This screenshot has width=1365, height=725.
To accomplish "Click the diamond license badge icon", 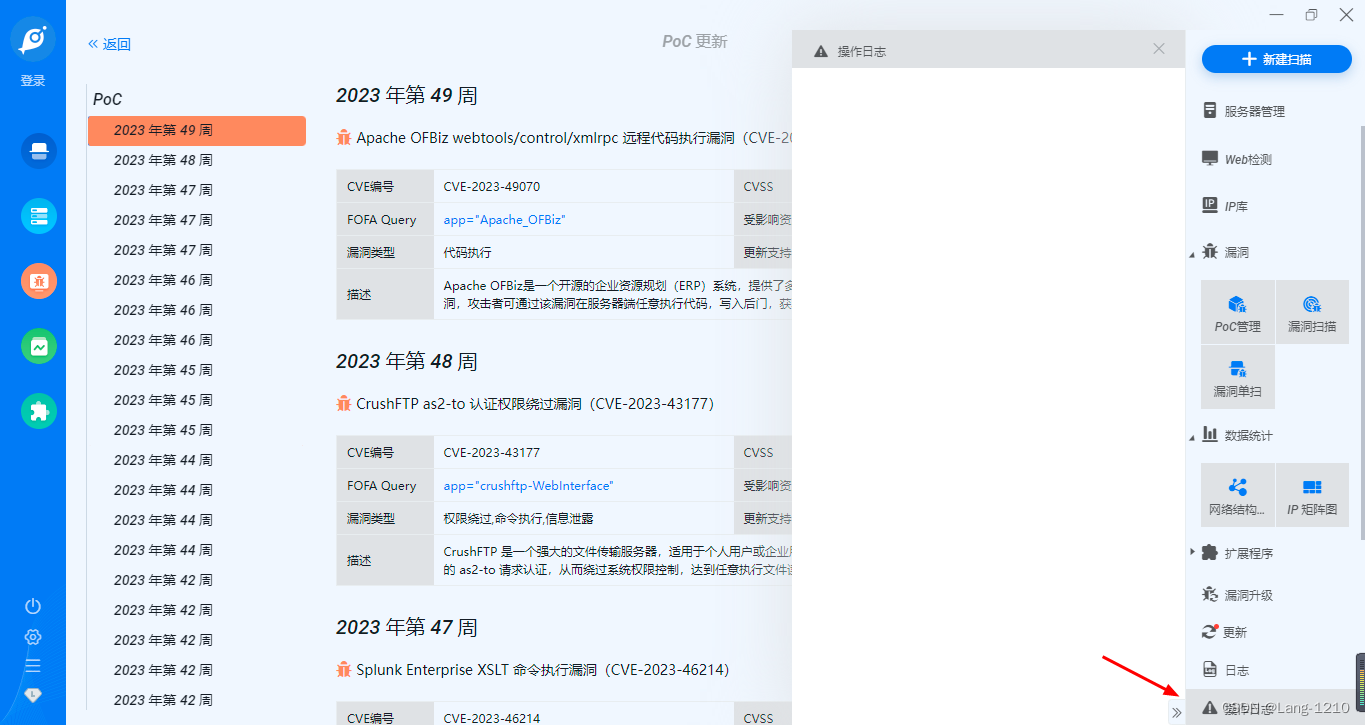I will (x=33, y=693).
